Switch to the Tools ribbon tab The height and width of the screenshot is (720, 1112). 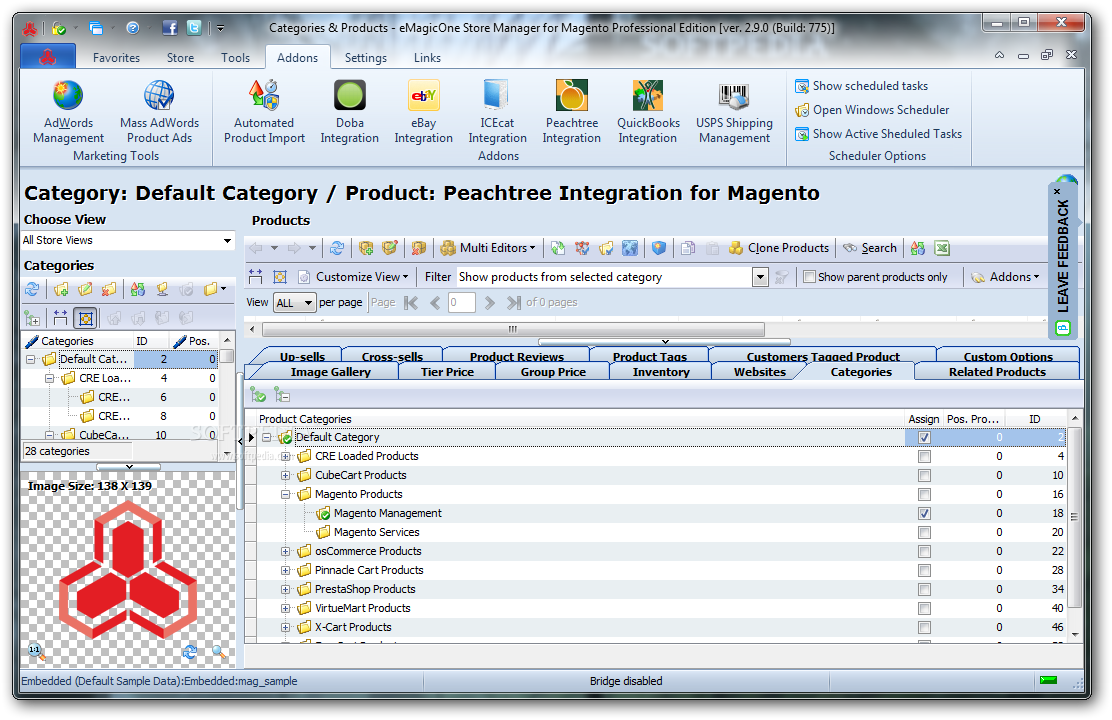pos(235,58)
